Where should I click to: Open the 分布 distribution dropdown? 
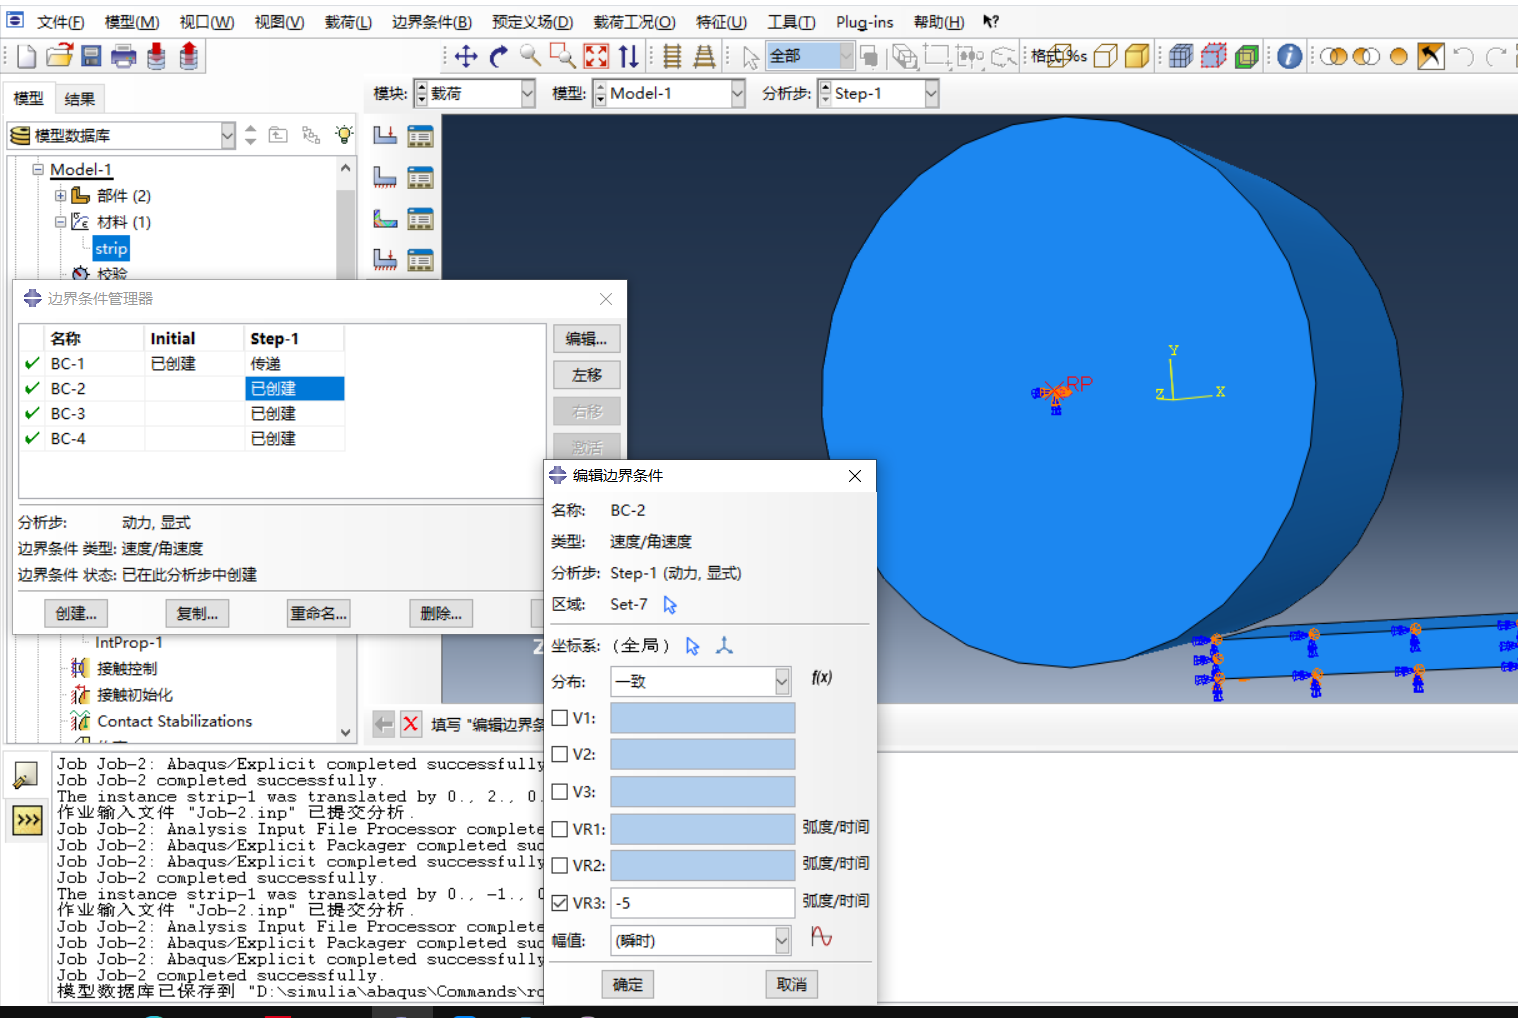(x=782, y=682)
